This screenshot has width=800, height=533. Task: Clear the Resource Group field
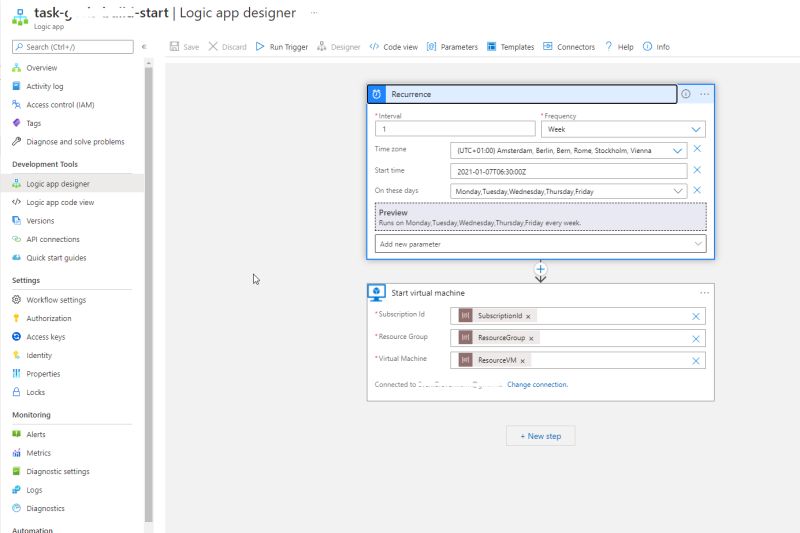[695, 339]
